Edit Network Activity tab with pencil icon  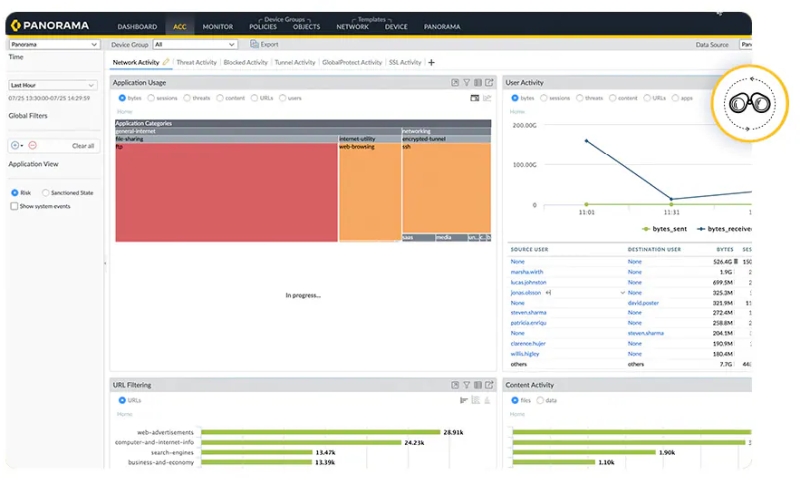166,62
